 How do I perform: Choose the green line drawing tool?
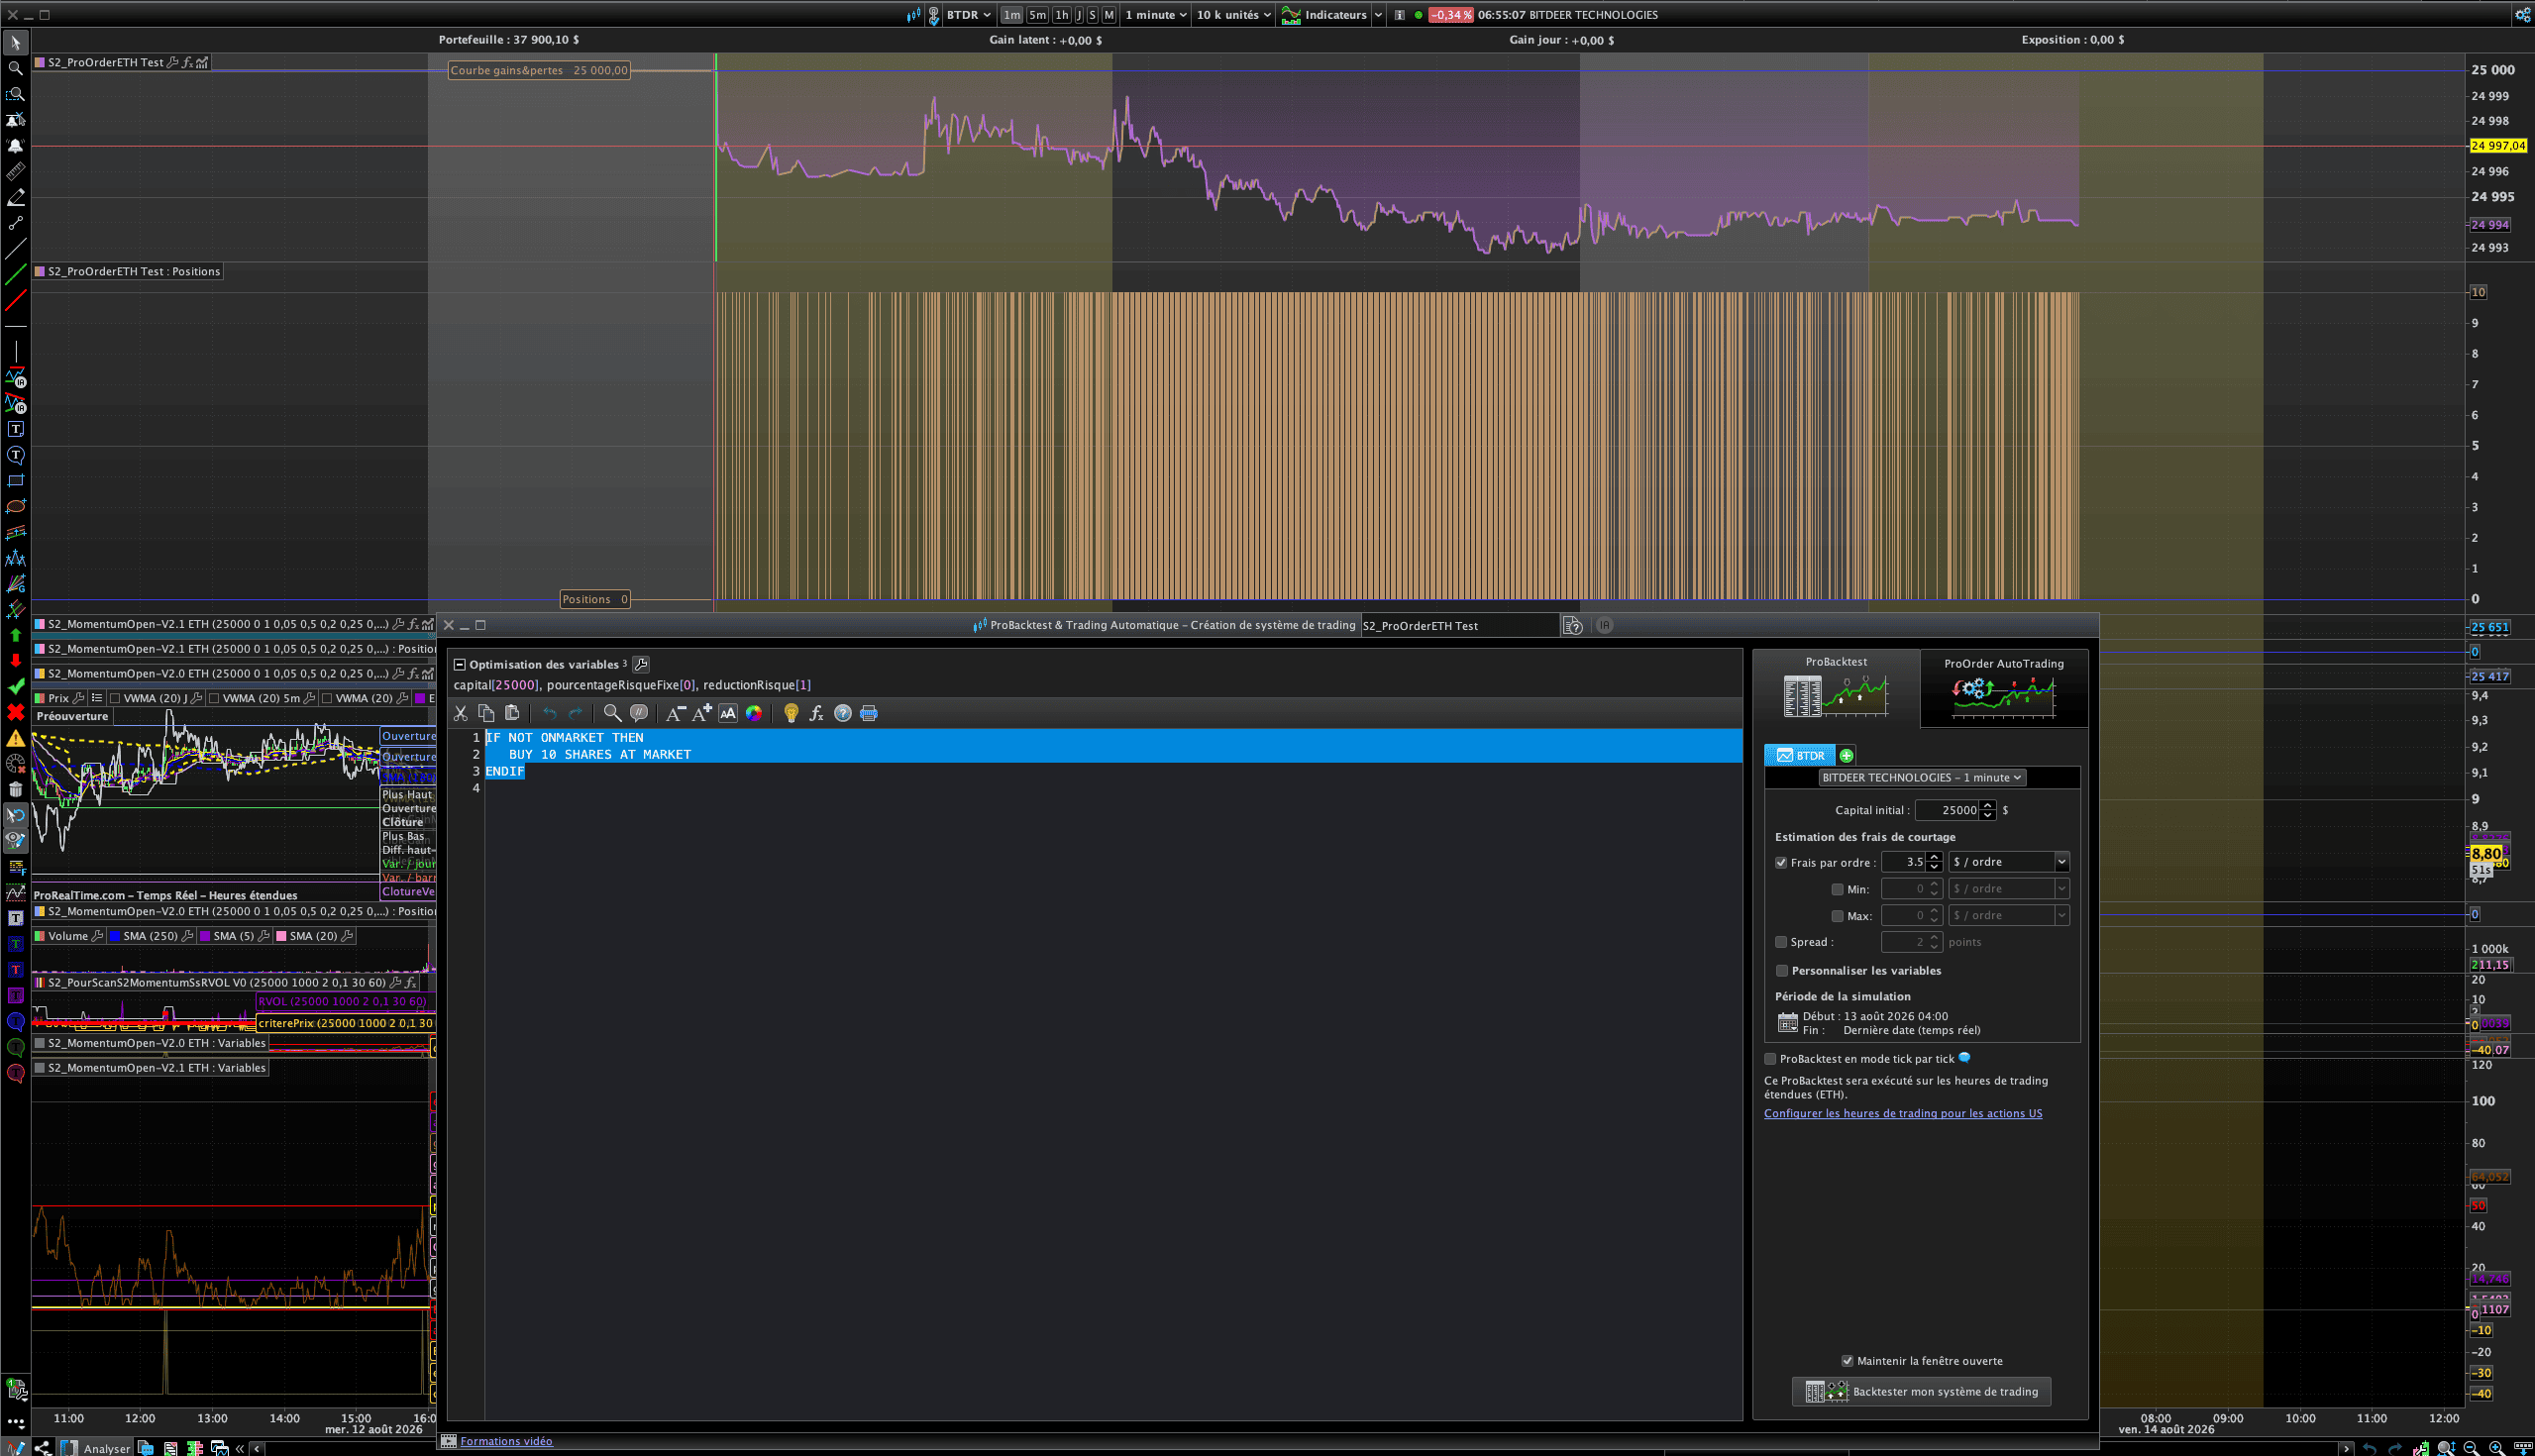tap(16, 275)
